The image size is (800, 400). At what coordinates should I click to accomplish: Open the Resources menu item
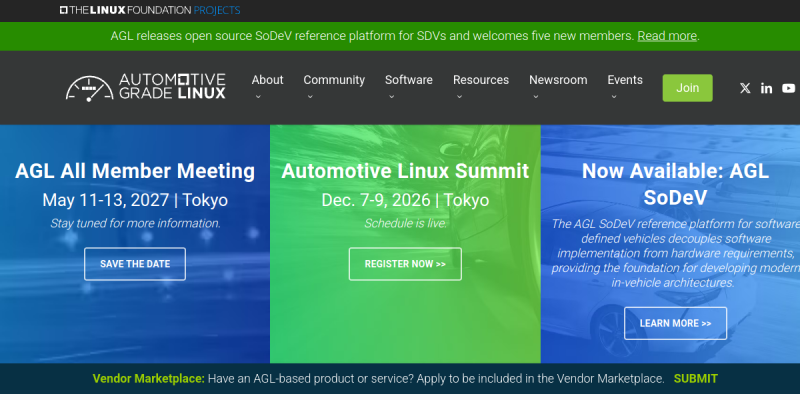tap(481, 80)
